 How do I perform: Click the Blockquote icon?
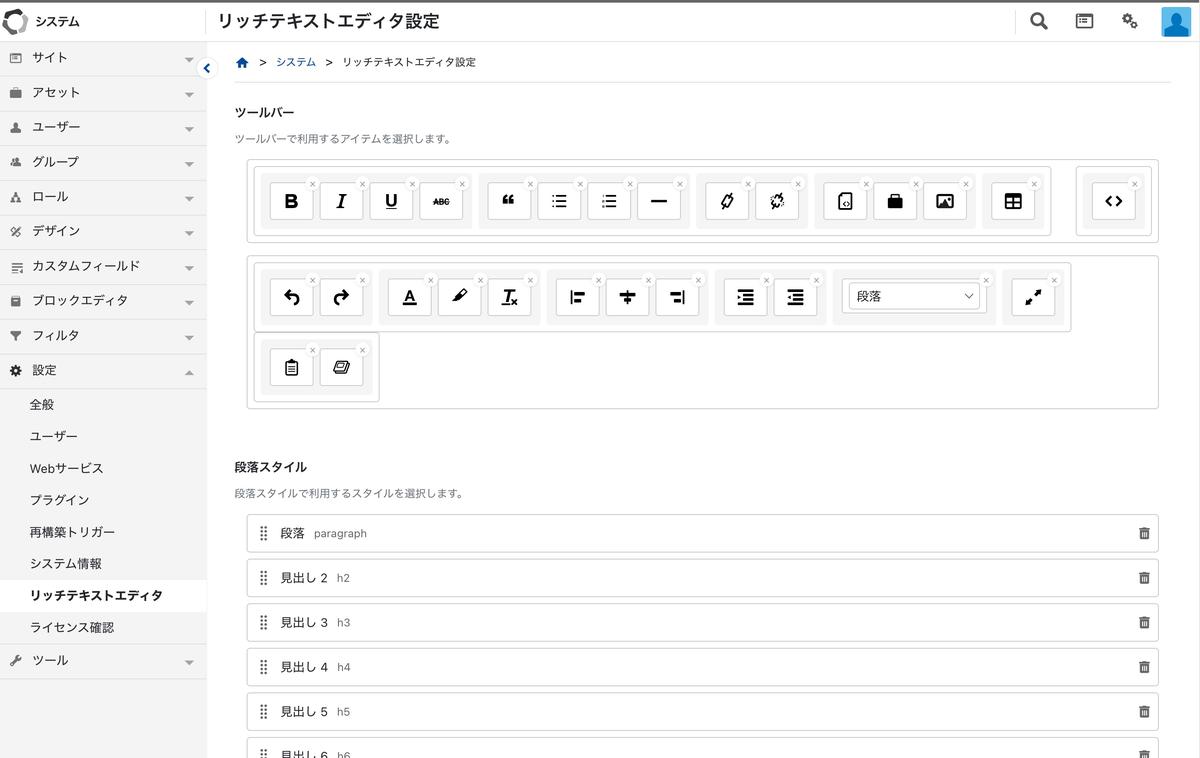point(509,201)
